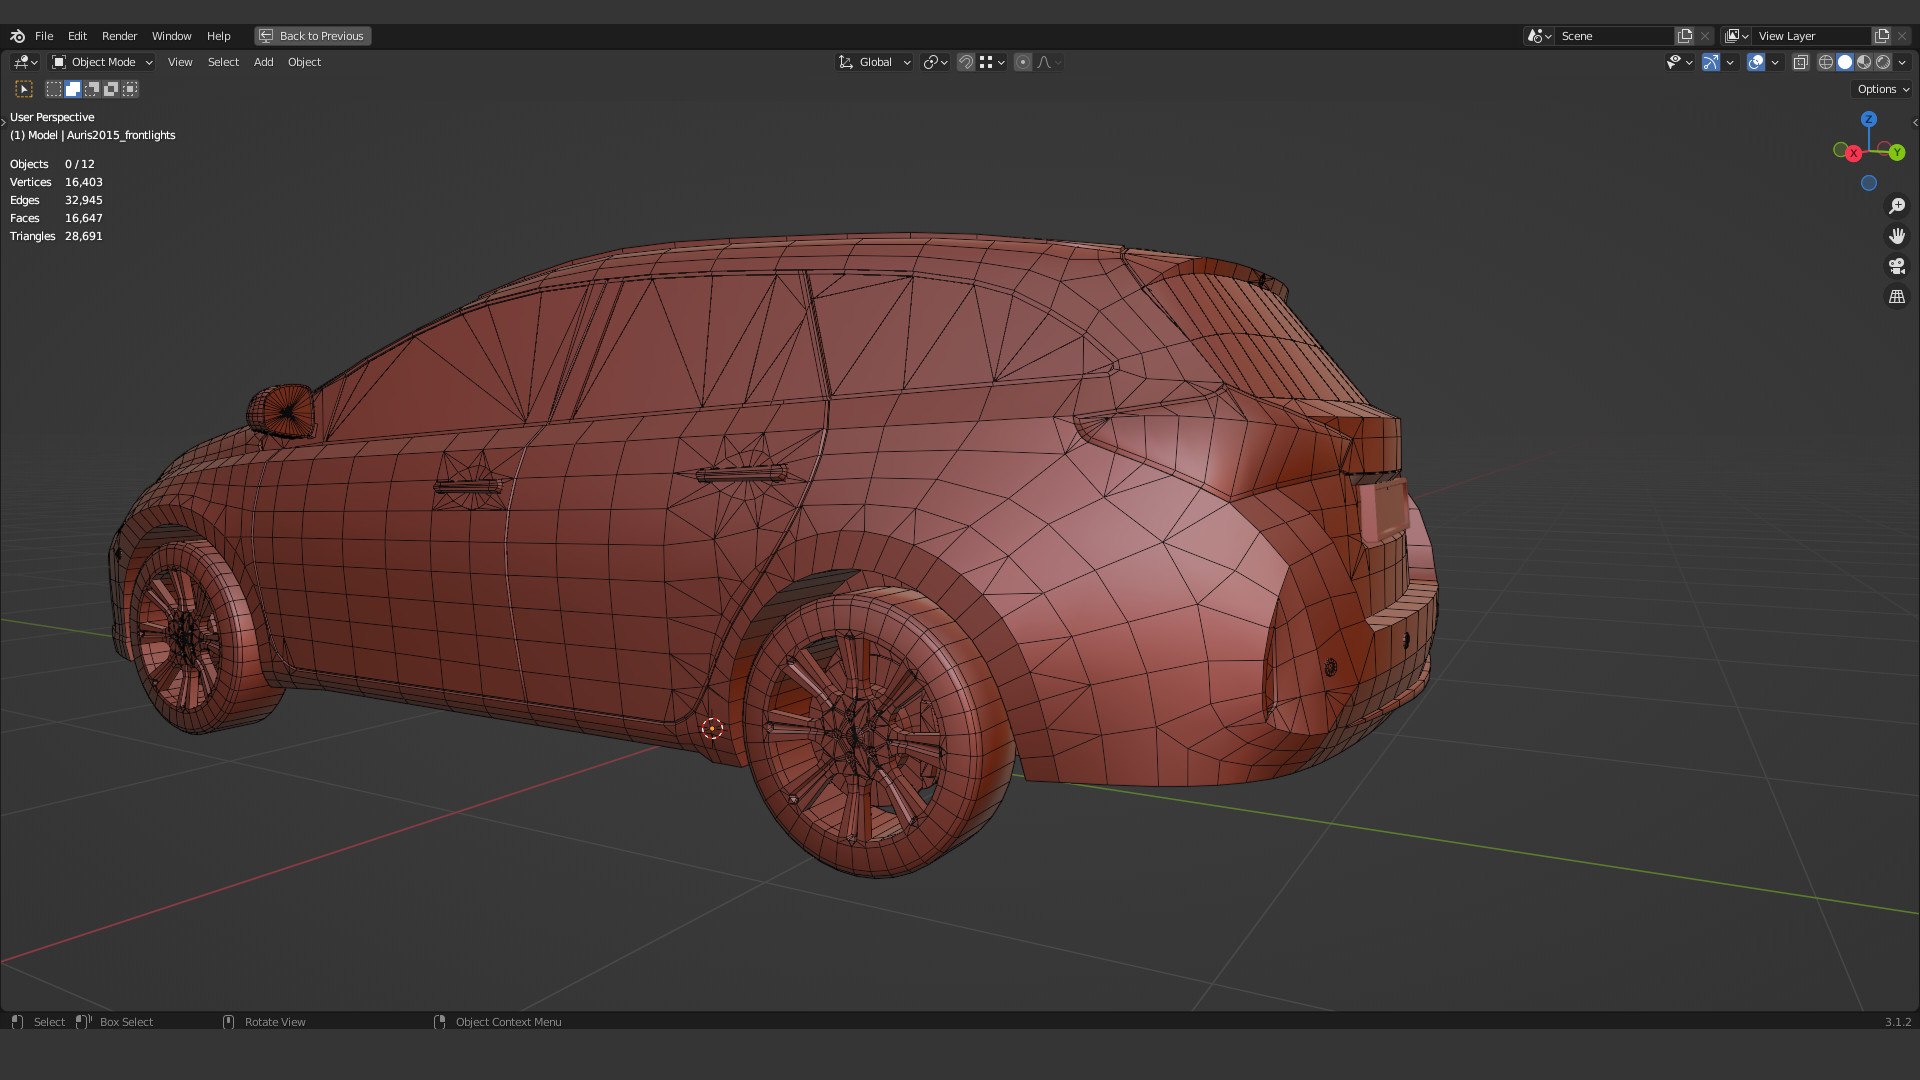Click the Object Context Menu status hint
This screenshot has height=1080, width=1920.
click(498, 1022)
